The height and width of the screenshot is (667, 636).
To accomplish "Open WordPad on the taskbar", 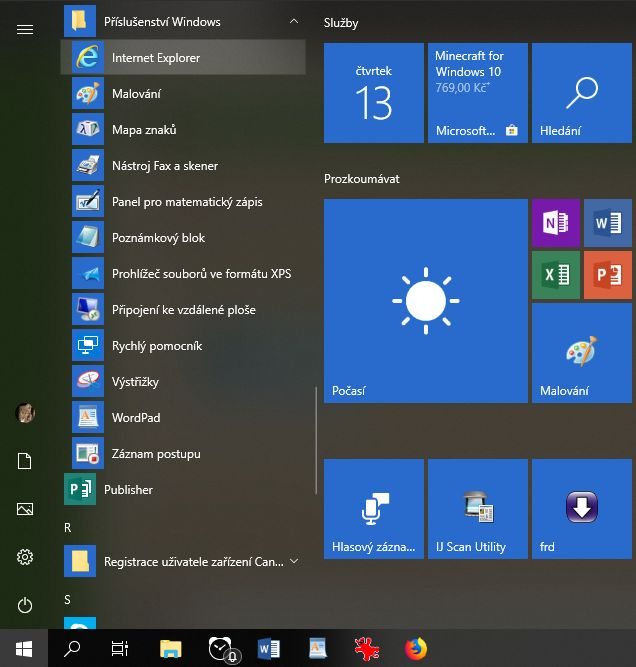I will [x=318, y=648].
